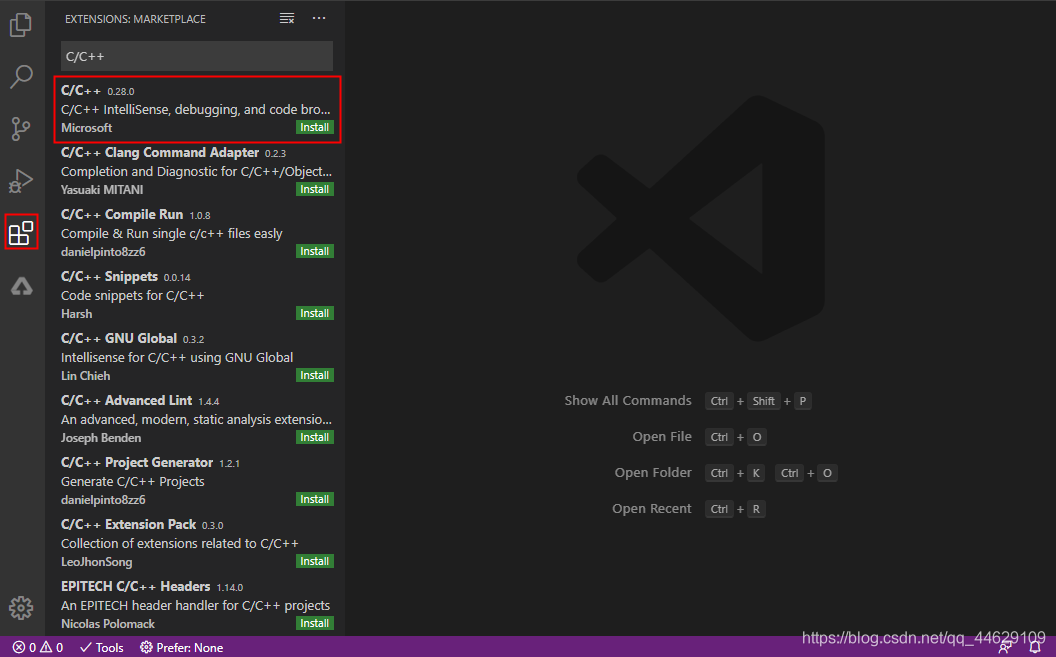Open the C/C++ 0.28.0 extension title

pyautogui.click(x=81, y=91)
